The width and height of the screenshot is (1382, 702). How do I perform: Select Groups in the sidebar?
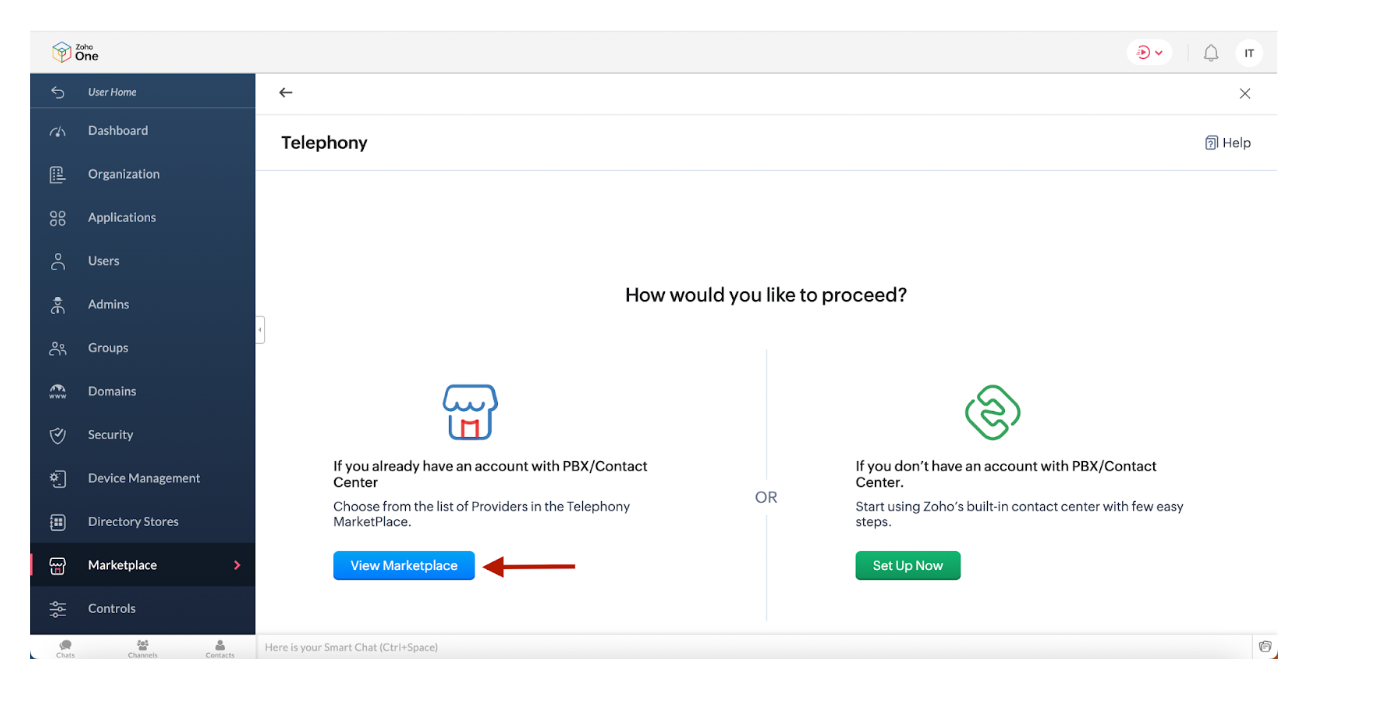click(143, 348)
